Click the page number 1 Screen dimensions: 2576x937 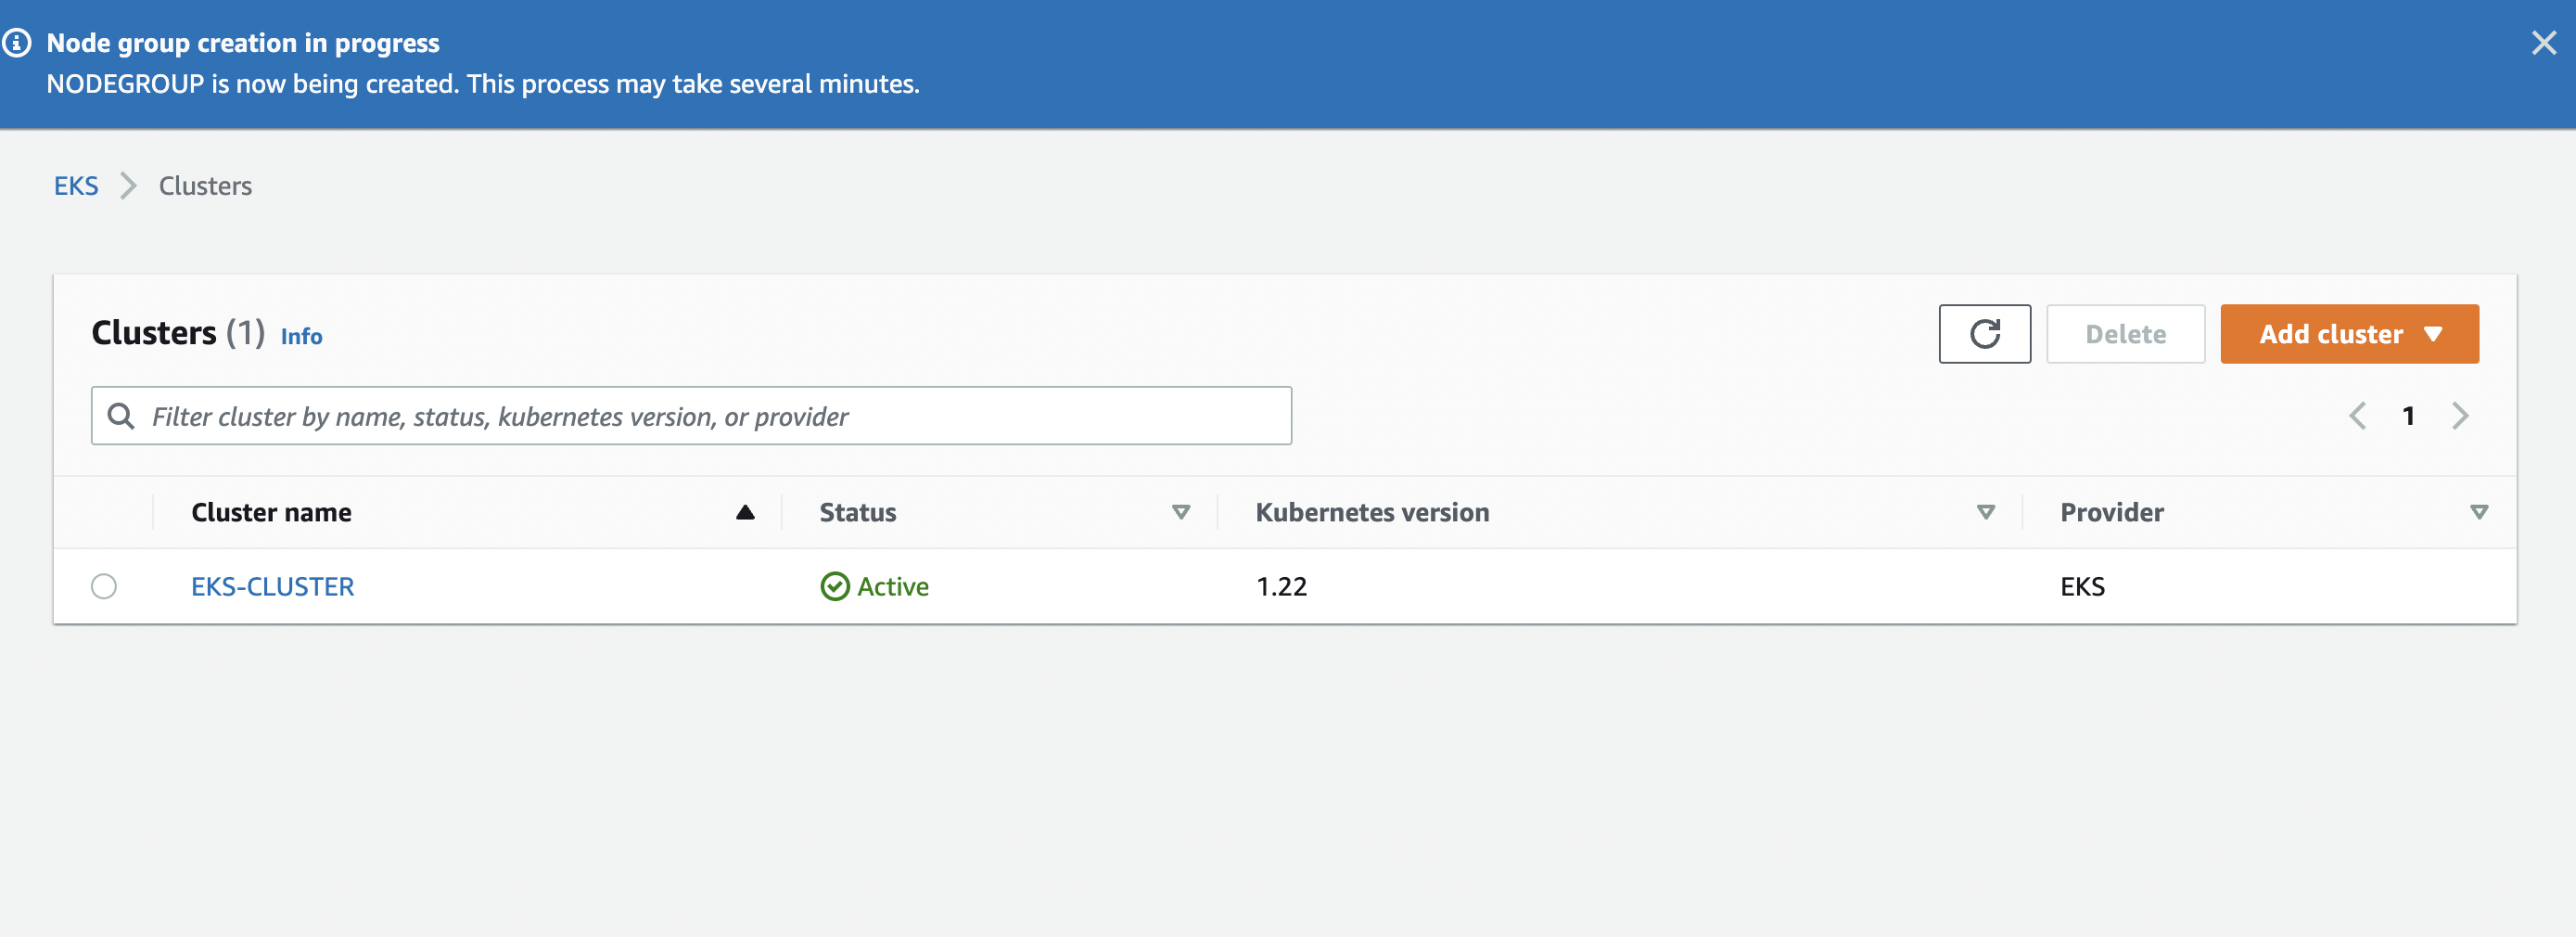pyautogui.click(x=2408, y=416)
